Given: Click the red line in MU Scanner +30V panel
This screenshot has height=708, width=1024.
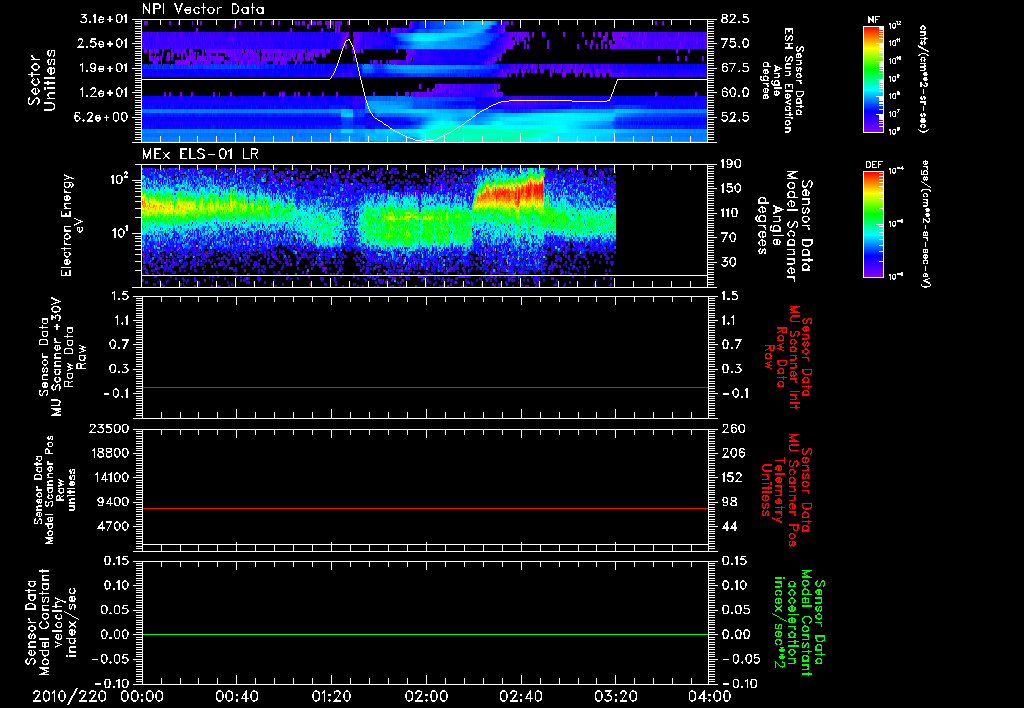Looking at the screenshot, I should pos(425,387).
